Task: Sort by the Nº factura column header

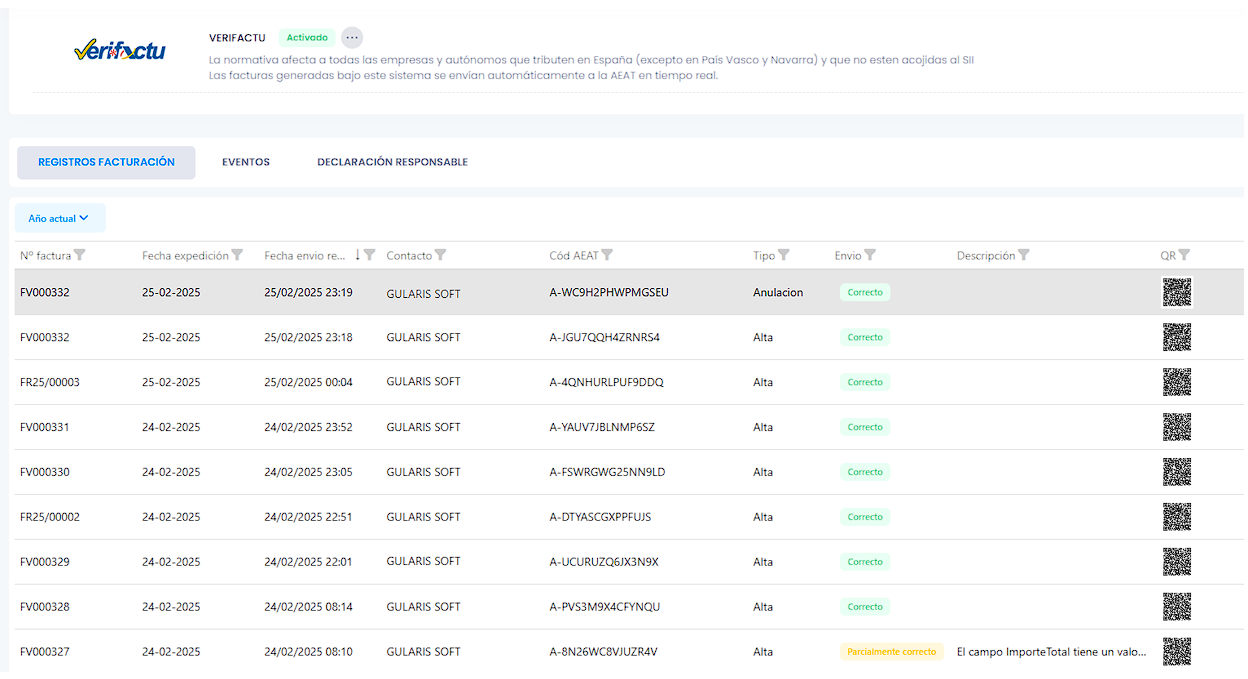Action: tap(46, 256)
